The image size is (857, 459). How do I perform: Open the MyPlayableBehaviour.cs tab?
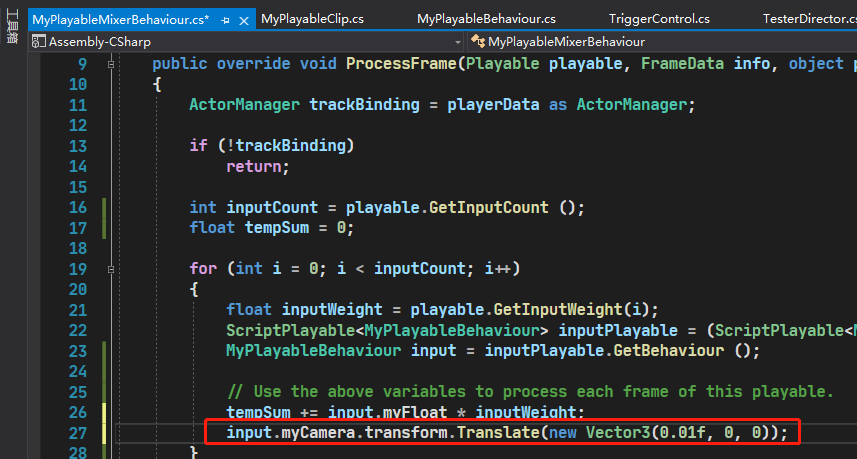(486, 19)
